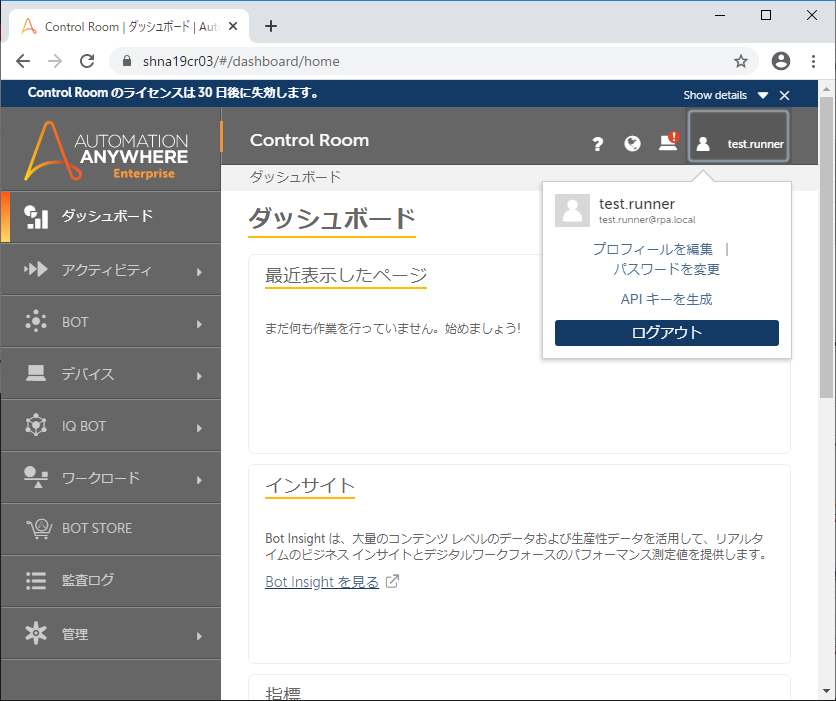Expand the 管理 submenu arrow
Image resolution: width=836 pixels, height=701 pixels.
click(x=199, y=635)
